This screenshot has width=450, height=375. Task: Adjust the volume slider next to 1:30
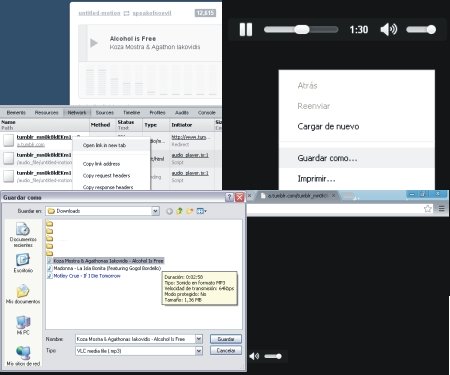click(421, 30)
